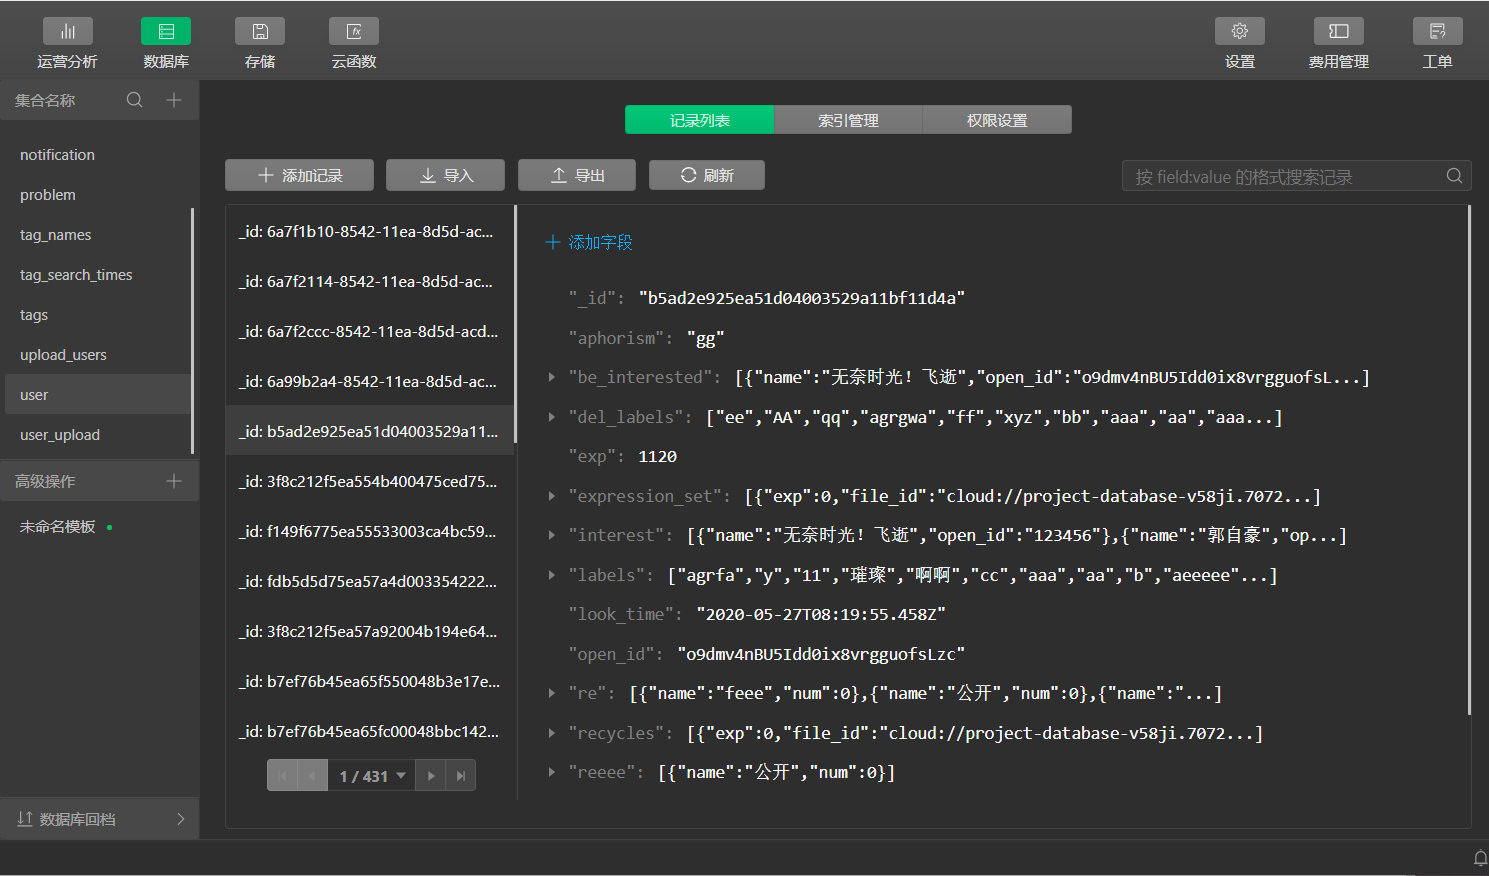Image resolution: width=1489 pixels, height=876 pixels.
Task: Switch to the 权限设置 tab
Action: click(x=997, y=120)
